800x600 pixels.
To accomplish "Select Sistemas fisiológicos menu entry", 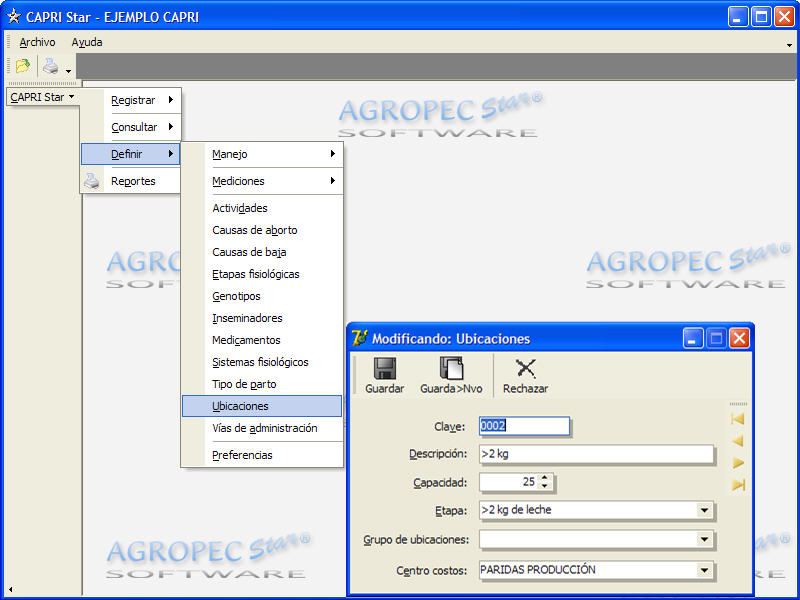I will (260, 362).
